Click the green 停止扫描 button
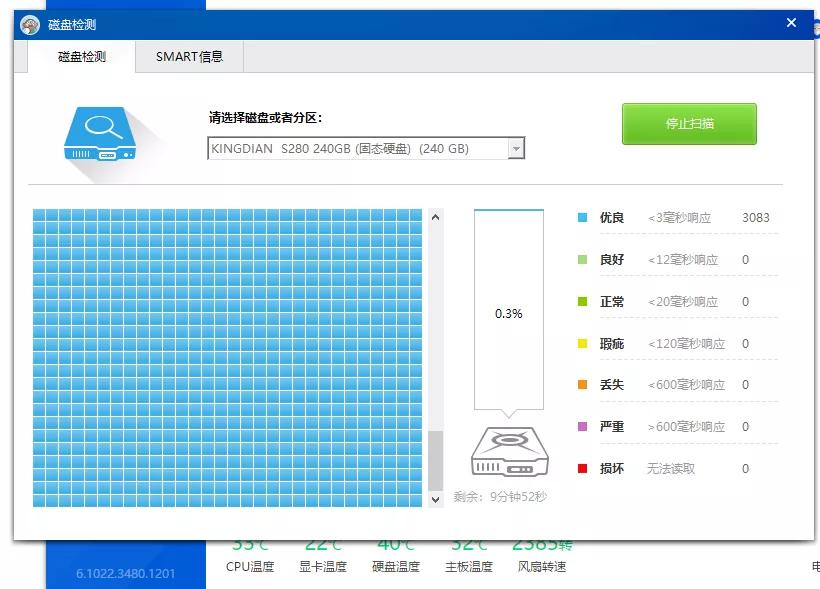This screenshot has width=820, height=589. click(x=689, y=123)
